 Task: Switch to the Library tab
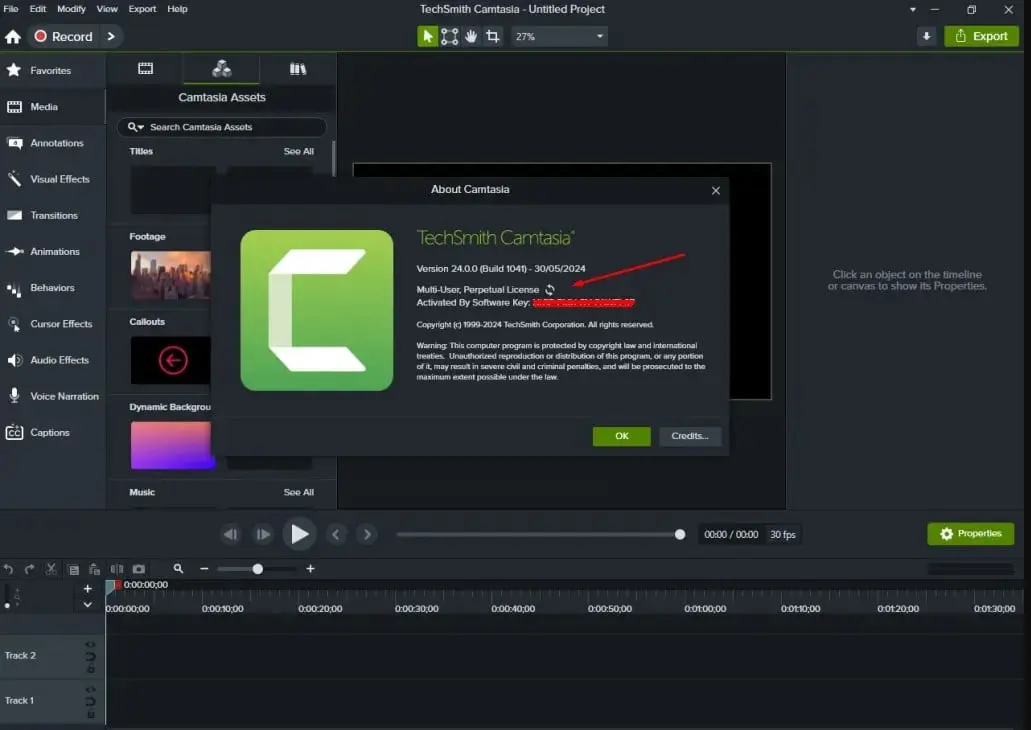(298, 68)
